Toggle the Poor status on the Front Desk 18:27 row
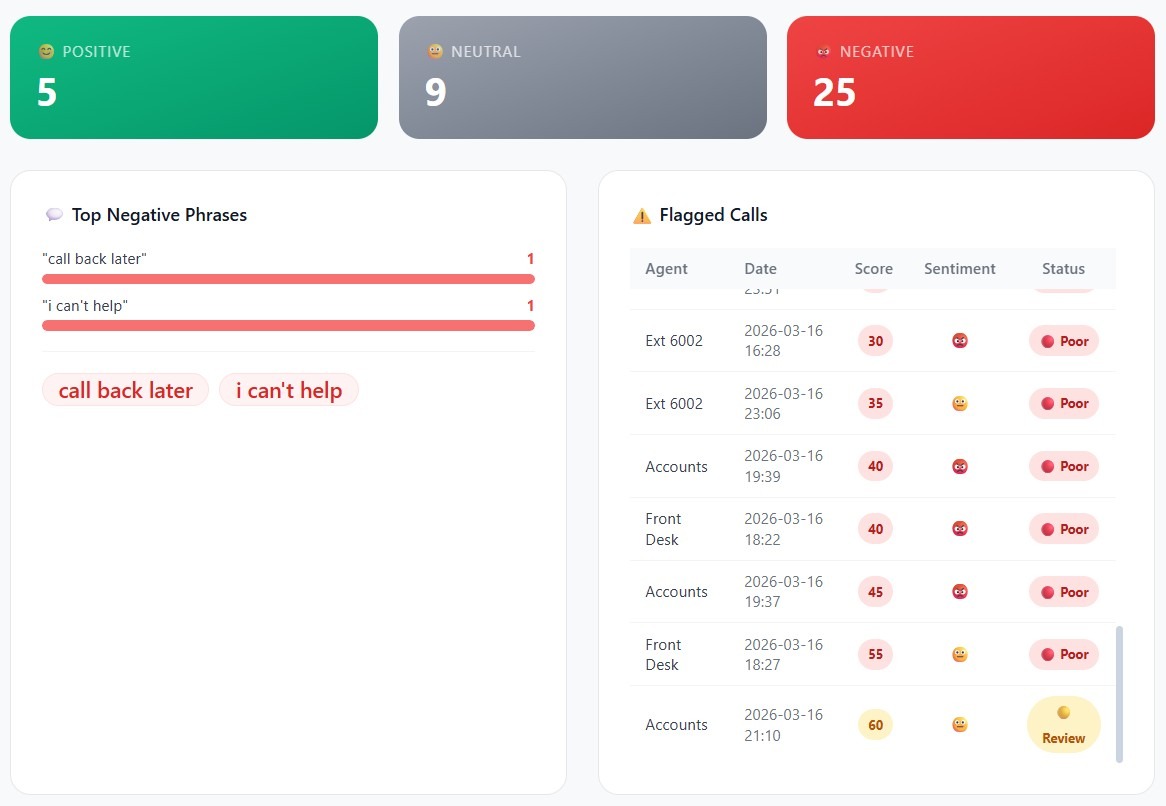Image resolution: width=1166 pixels, height=806 pixels. (1063, 654)
